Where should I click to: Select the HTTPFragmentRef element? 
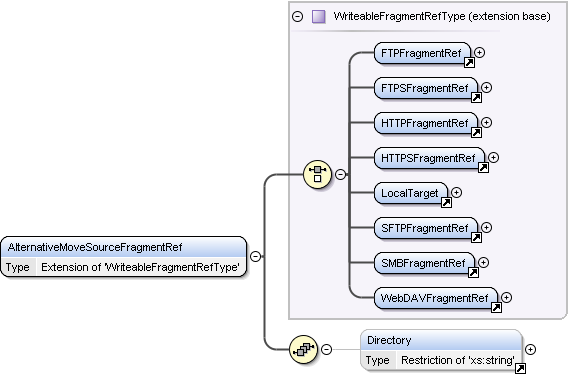click(426, 123)
